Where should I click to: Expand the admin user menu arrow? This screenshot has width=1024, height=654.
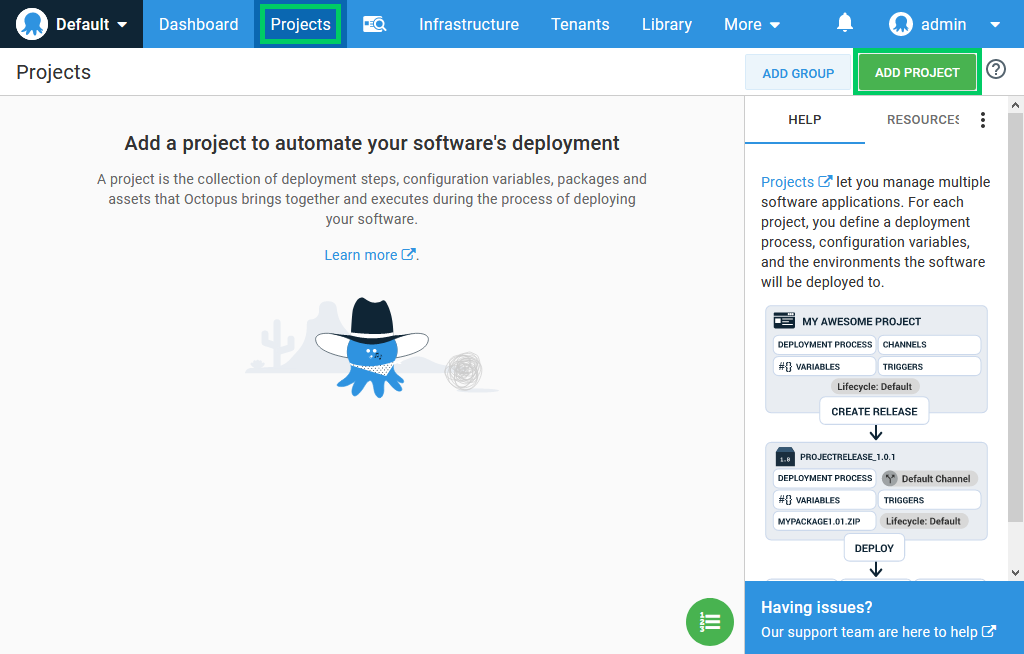tap(995, 25)
